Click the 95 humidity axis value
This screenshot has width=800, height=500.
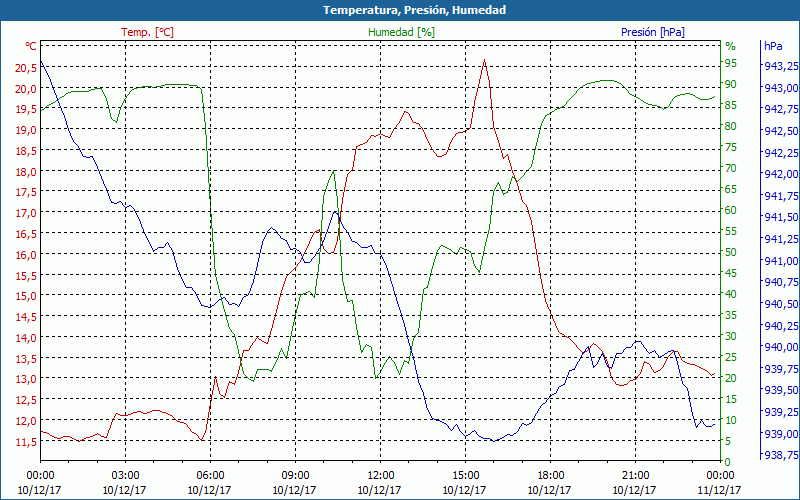point(731,63)
